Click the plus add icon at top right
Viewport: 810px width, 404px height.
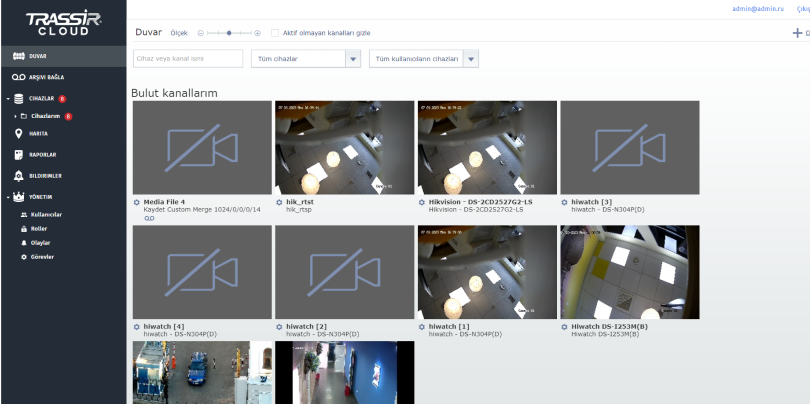coord(797,33)
